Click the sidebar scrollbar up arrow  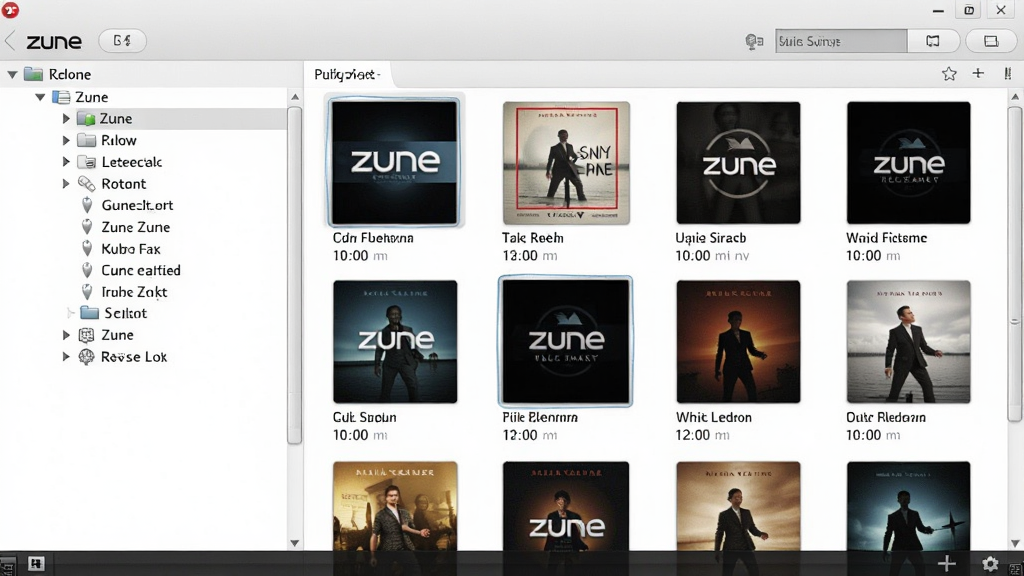coord(295,97)
